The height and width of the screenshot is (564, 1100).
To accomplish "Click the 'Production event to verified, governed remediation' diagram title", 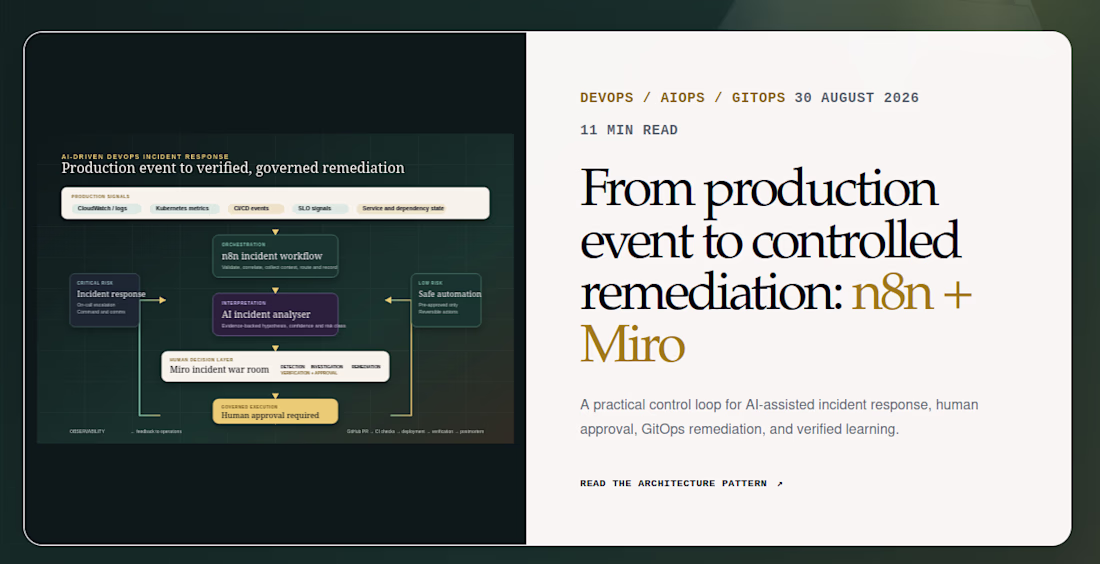I will 233,168.
